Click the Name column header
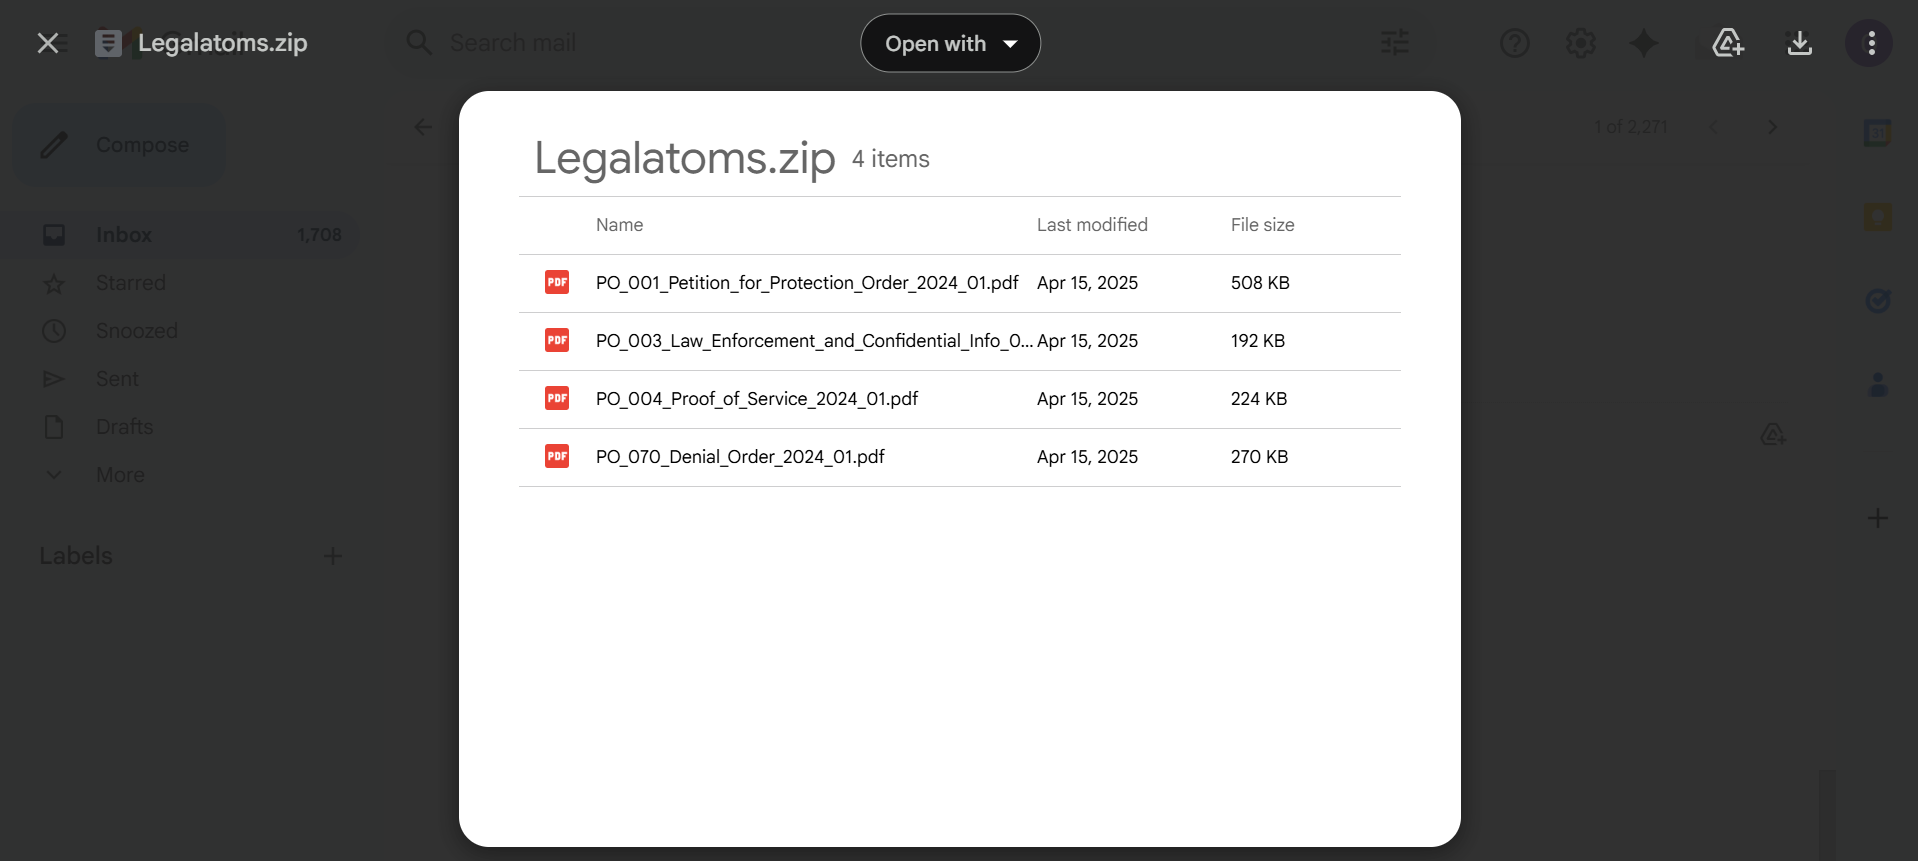 pos(619,225)
